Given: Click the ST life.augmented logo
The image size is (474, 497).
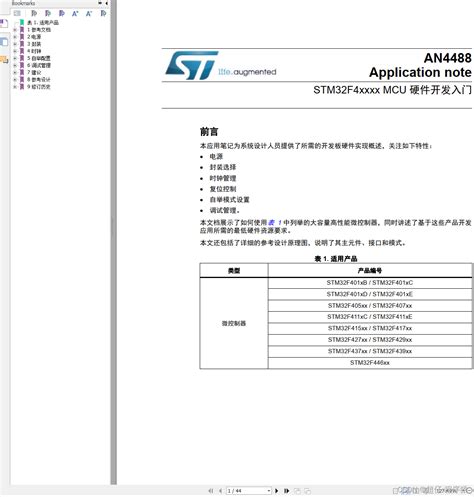Looking at the screenshot, I should [x=221, y=65].
